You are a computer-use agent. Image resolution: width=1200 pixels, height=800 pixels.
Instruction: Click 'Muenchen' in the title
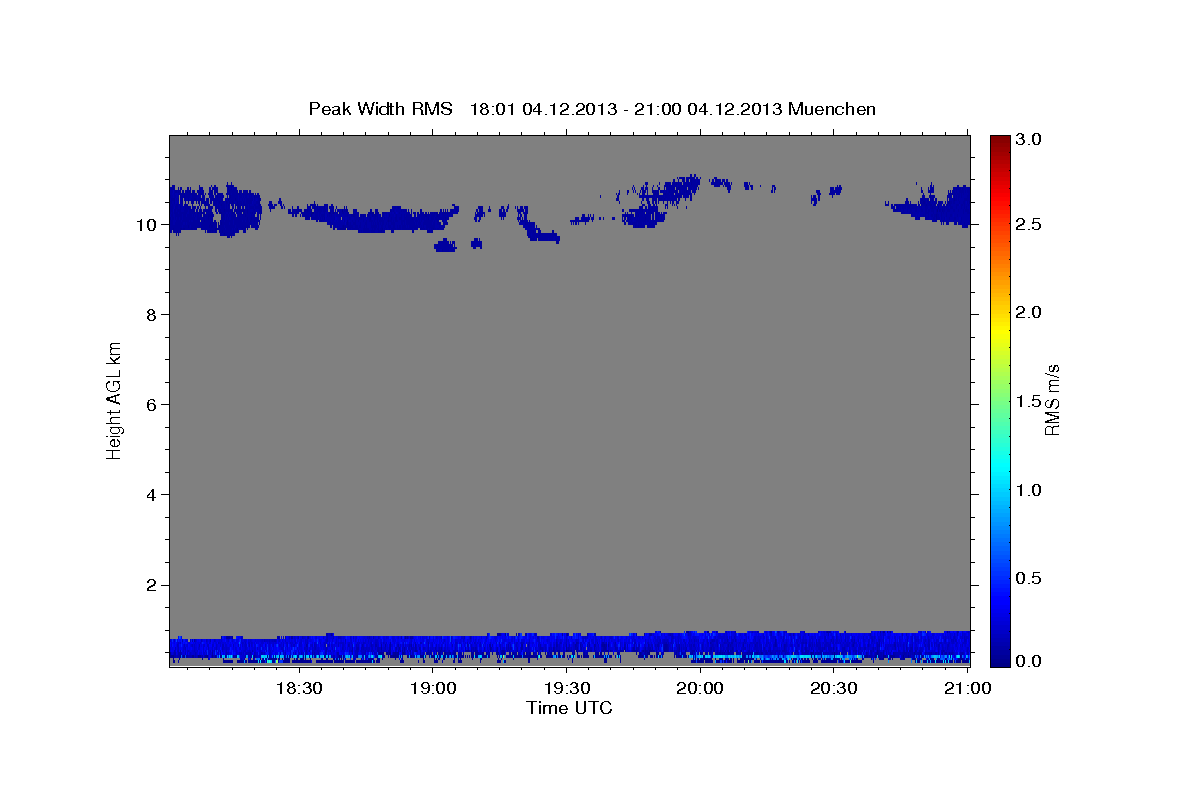[832, 108]
